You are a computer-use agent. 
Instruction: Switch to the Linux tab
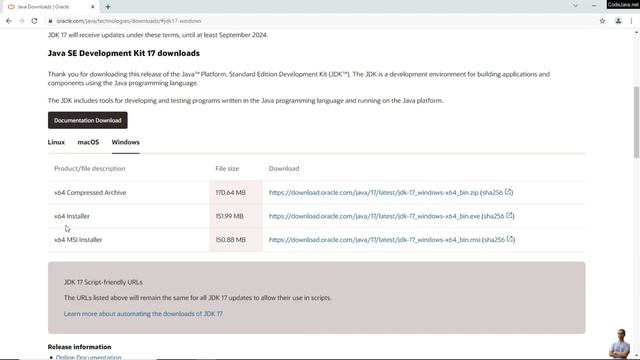coord(56,142)
